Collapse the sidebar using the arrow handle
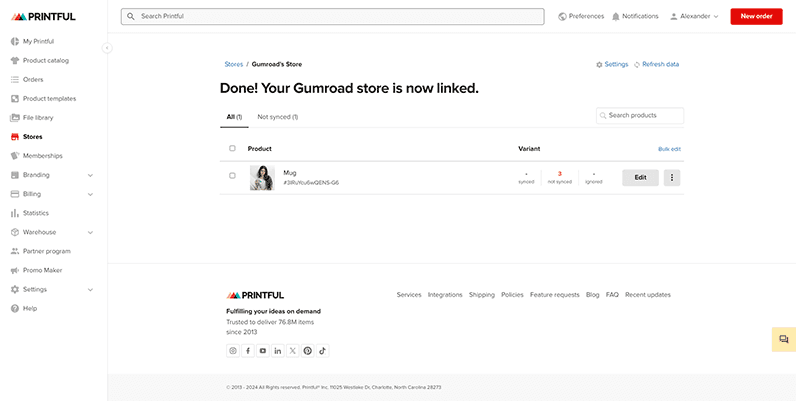796x401 pixels. pyautogui.click(x=107, y=48)
